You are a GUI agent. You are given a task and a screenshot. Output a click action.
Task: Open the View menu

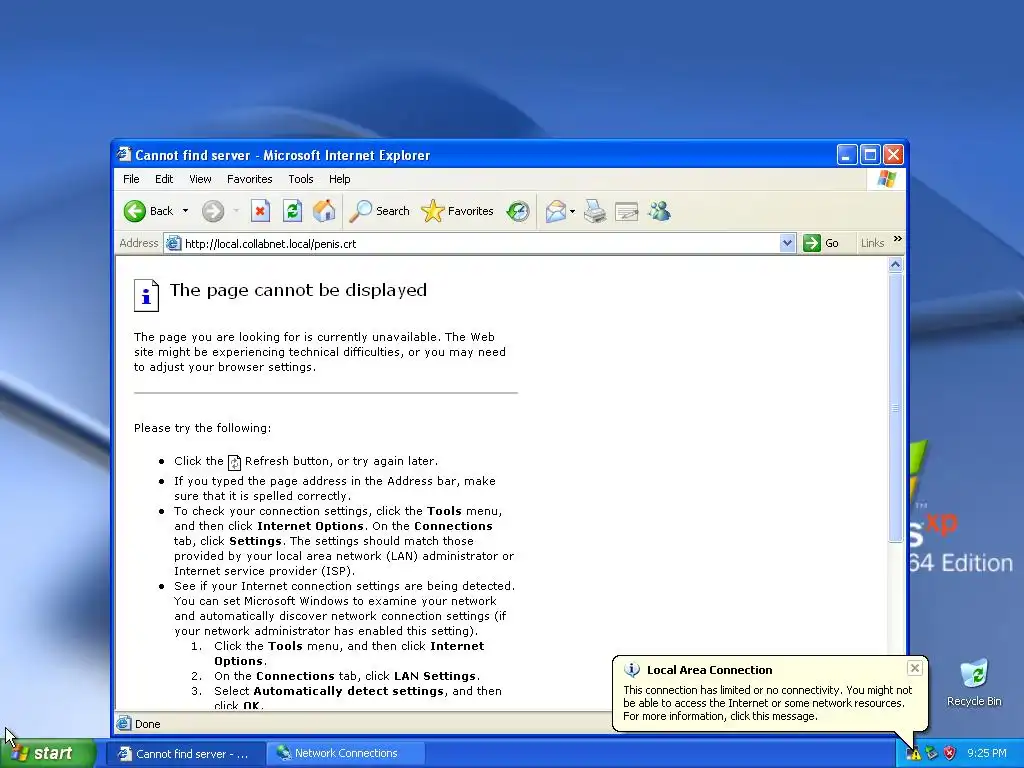tap(200, 179)
